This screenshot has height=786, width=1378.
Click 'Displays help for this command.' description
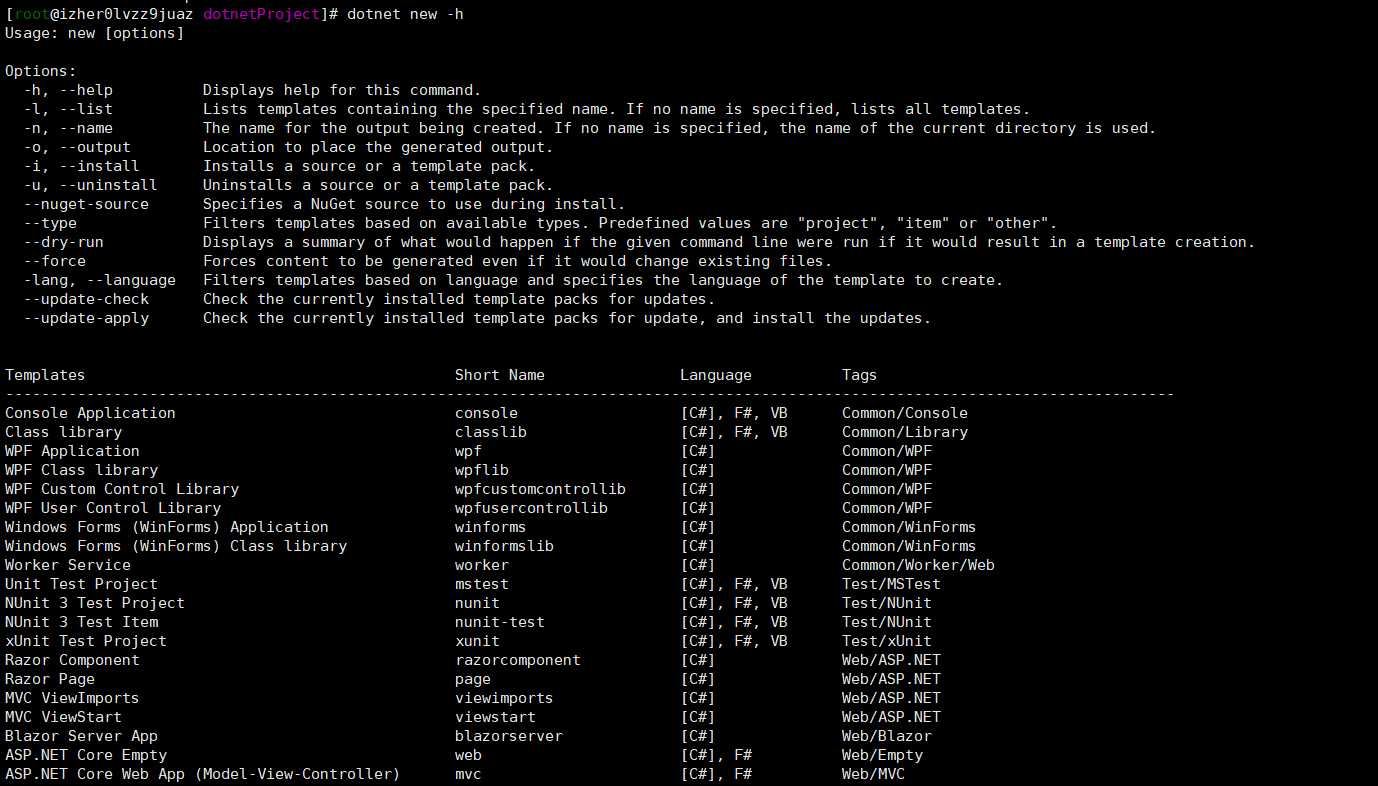pyautogui.click(x=342, y=90)
